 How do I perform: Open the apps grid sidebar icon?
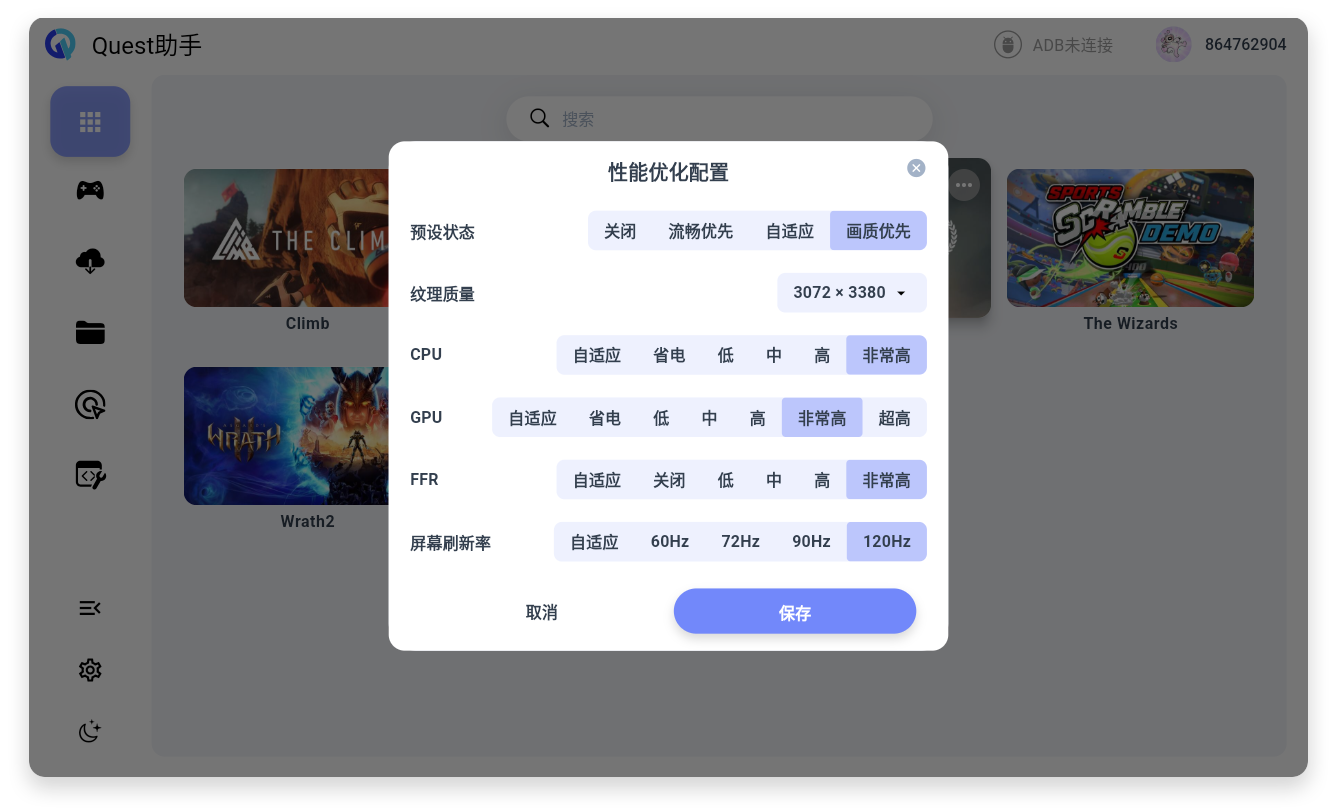click(90, 122)
